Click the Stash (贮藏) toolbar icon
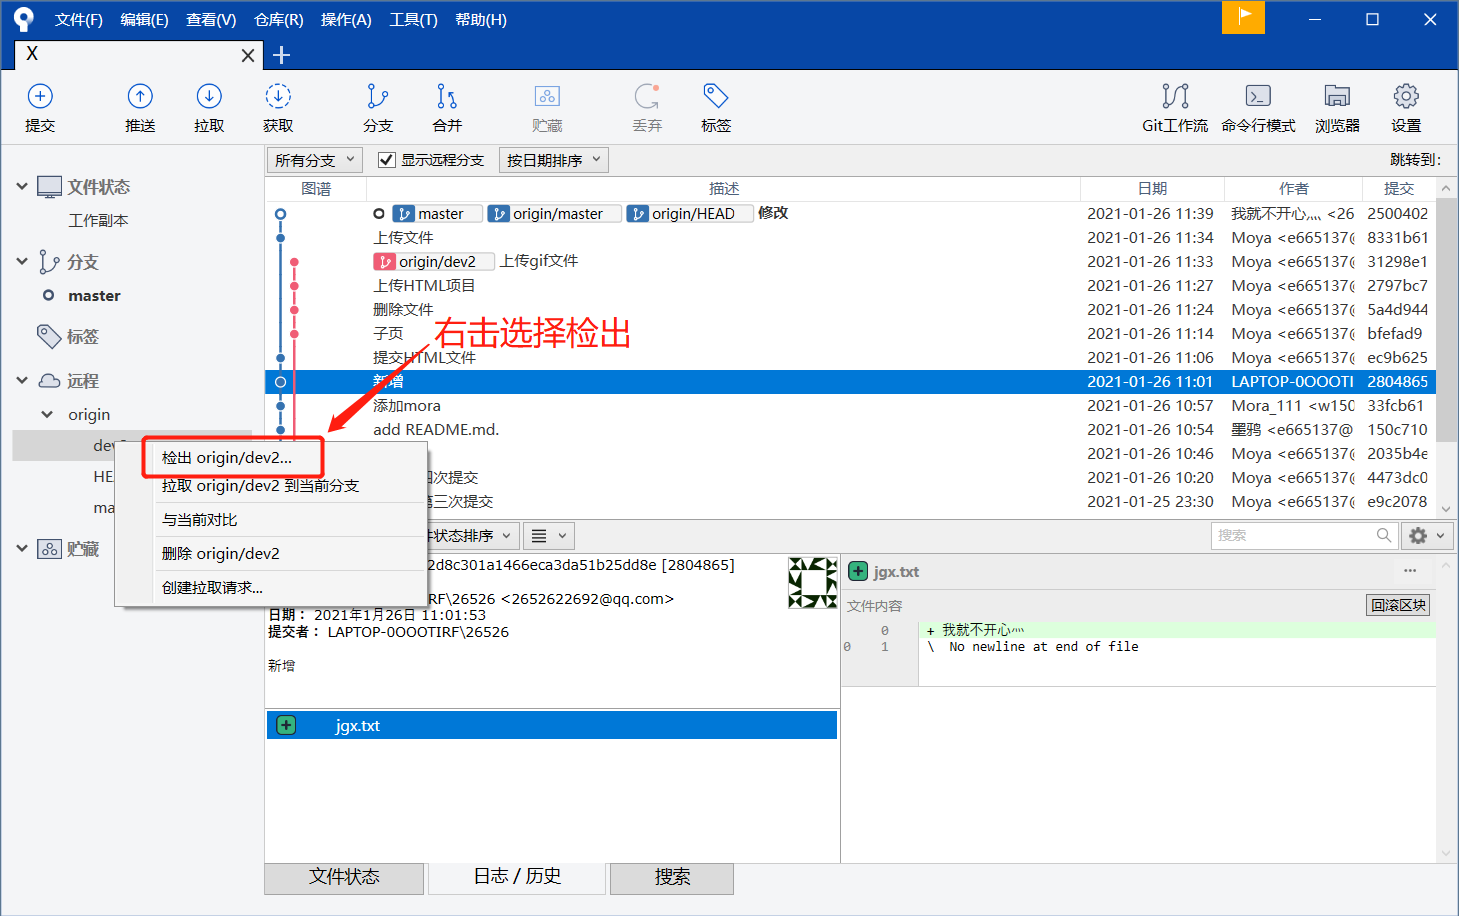This screenshot has width=1459, height=917. tap(547, 97)
